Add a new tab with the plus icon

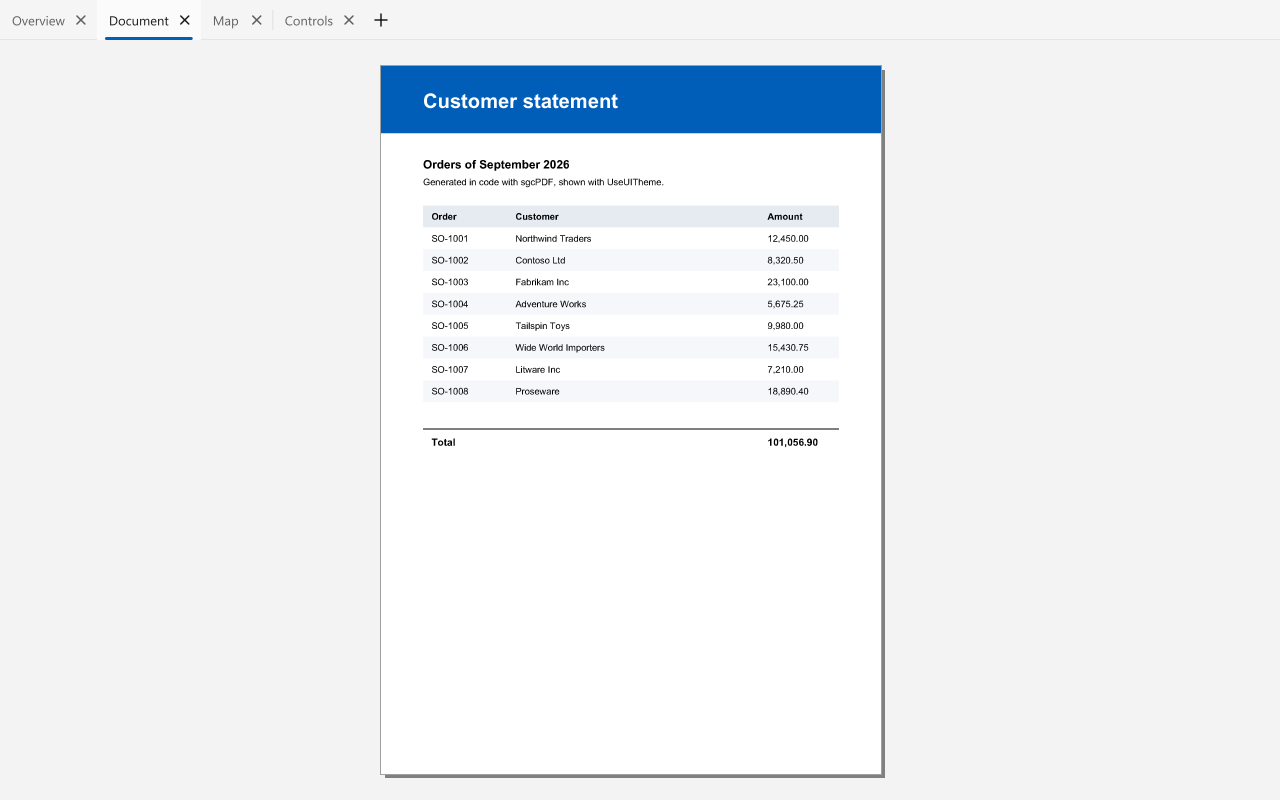click(381, 20)
